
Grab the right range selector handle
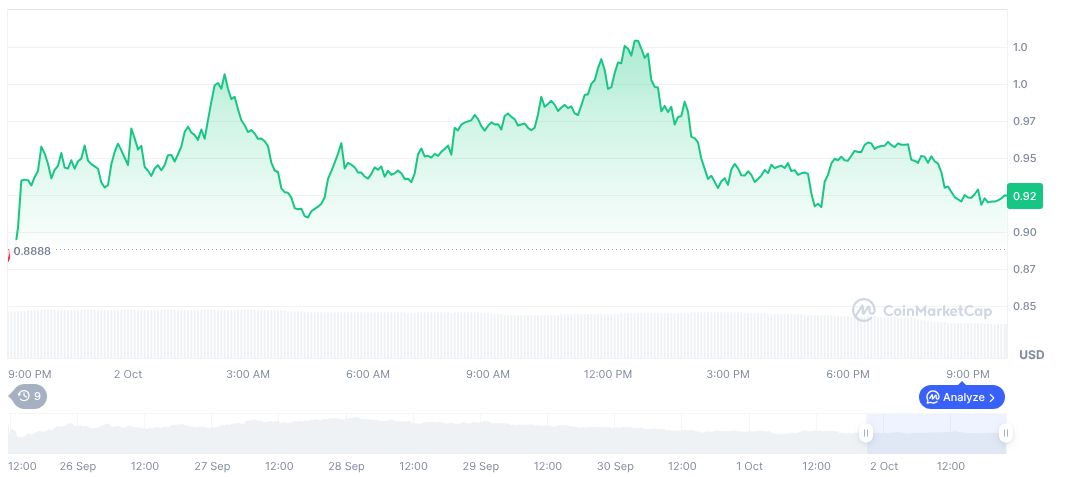(1005, 433)
